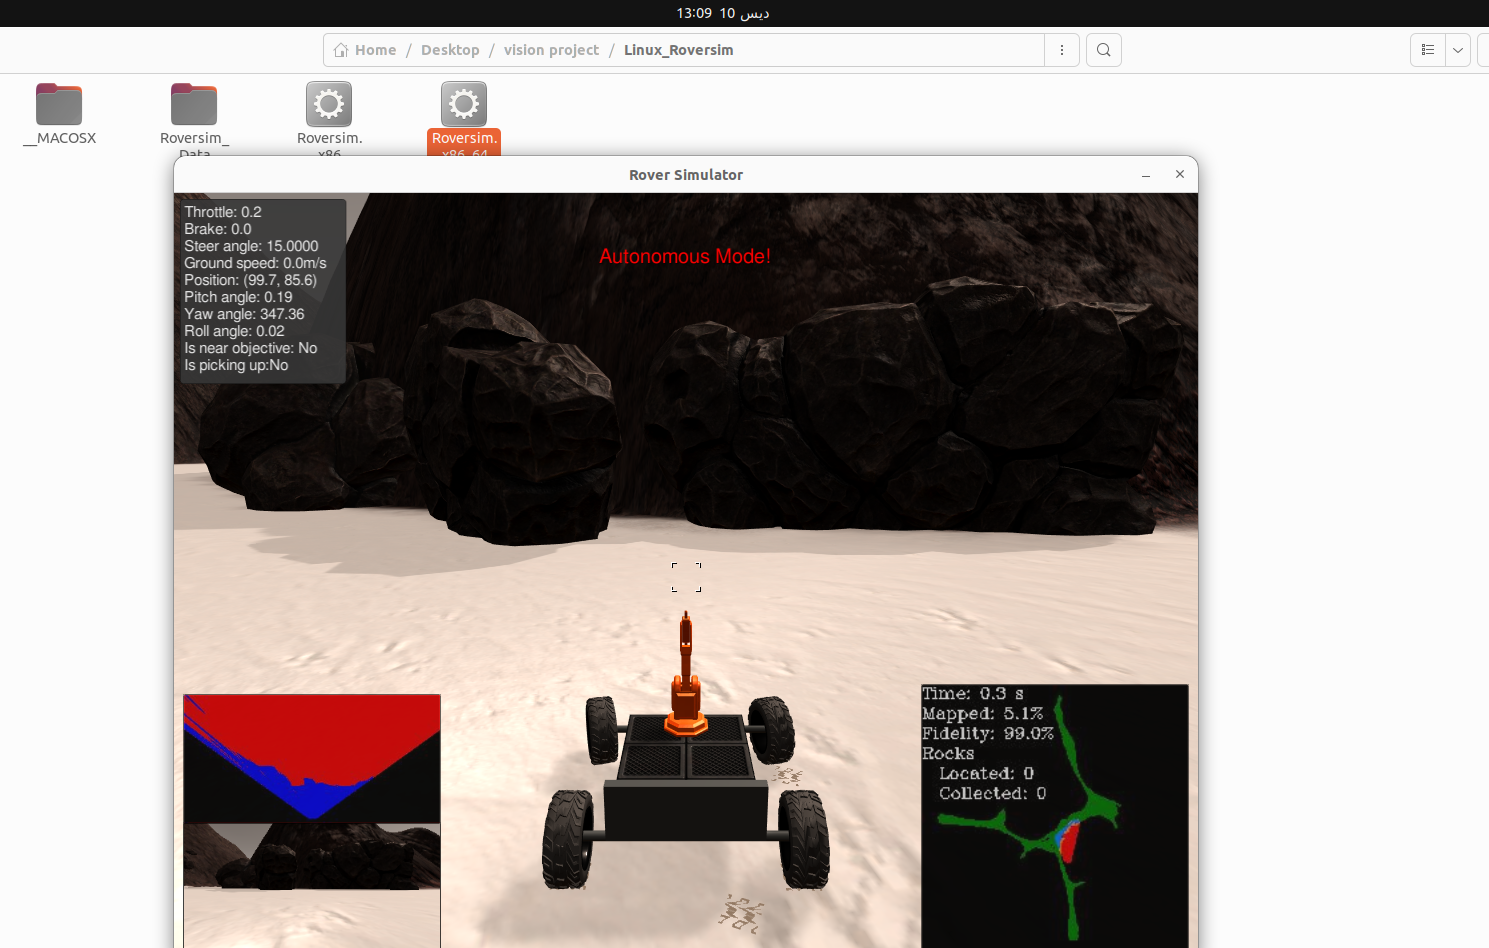
Task: Close the Rover Simulator window
Action: click(x=1180, y=174)
